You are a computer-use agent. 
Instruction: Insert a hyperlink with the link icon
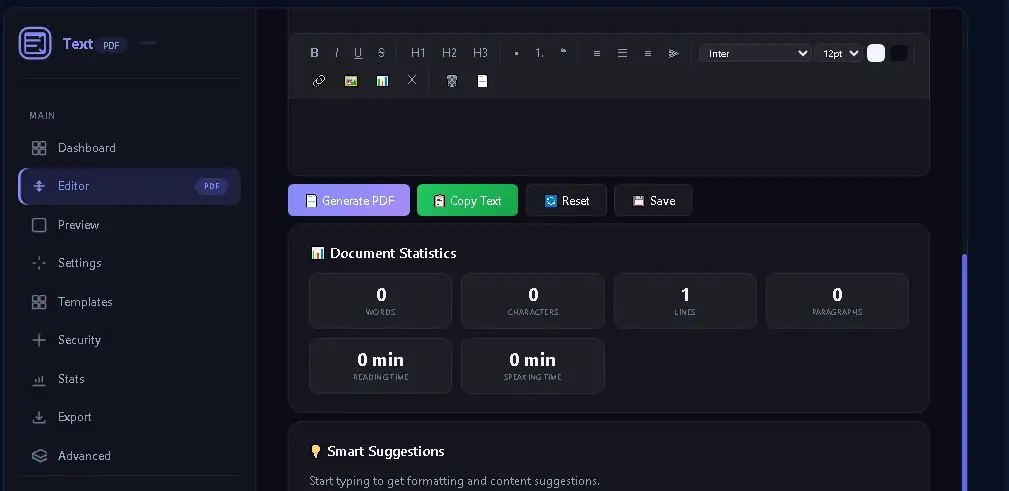click(x=319, y=80)
